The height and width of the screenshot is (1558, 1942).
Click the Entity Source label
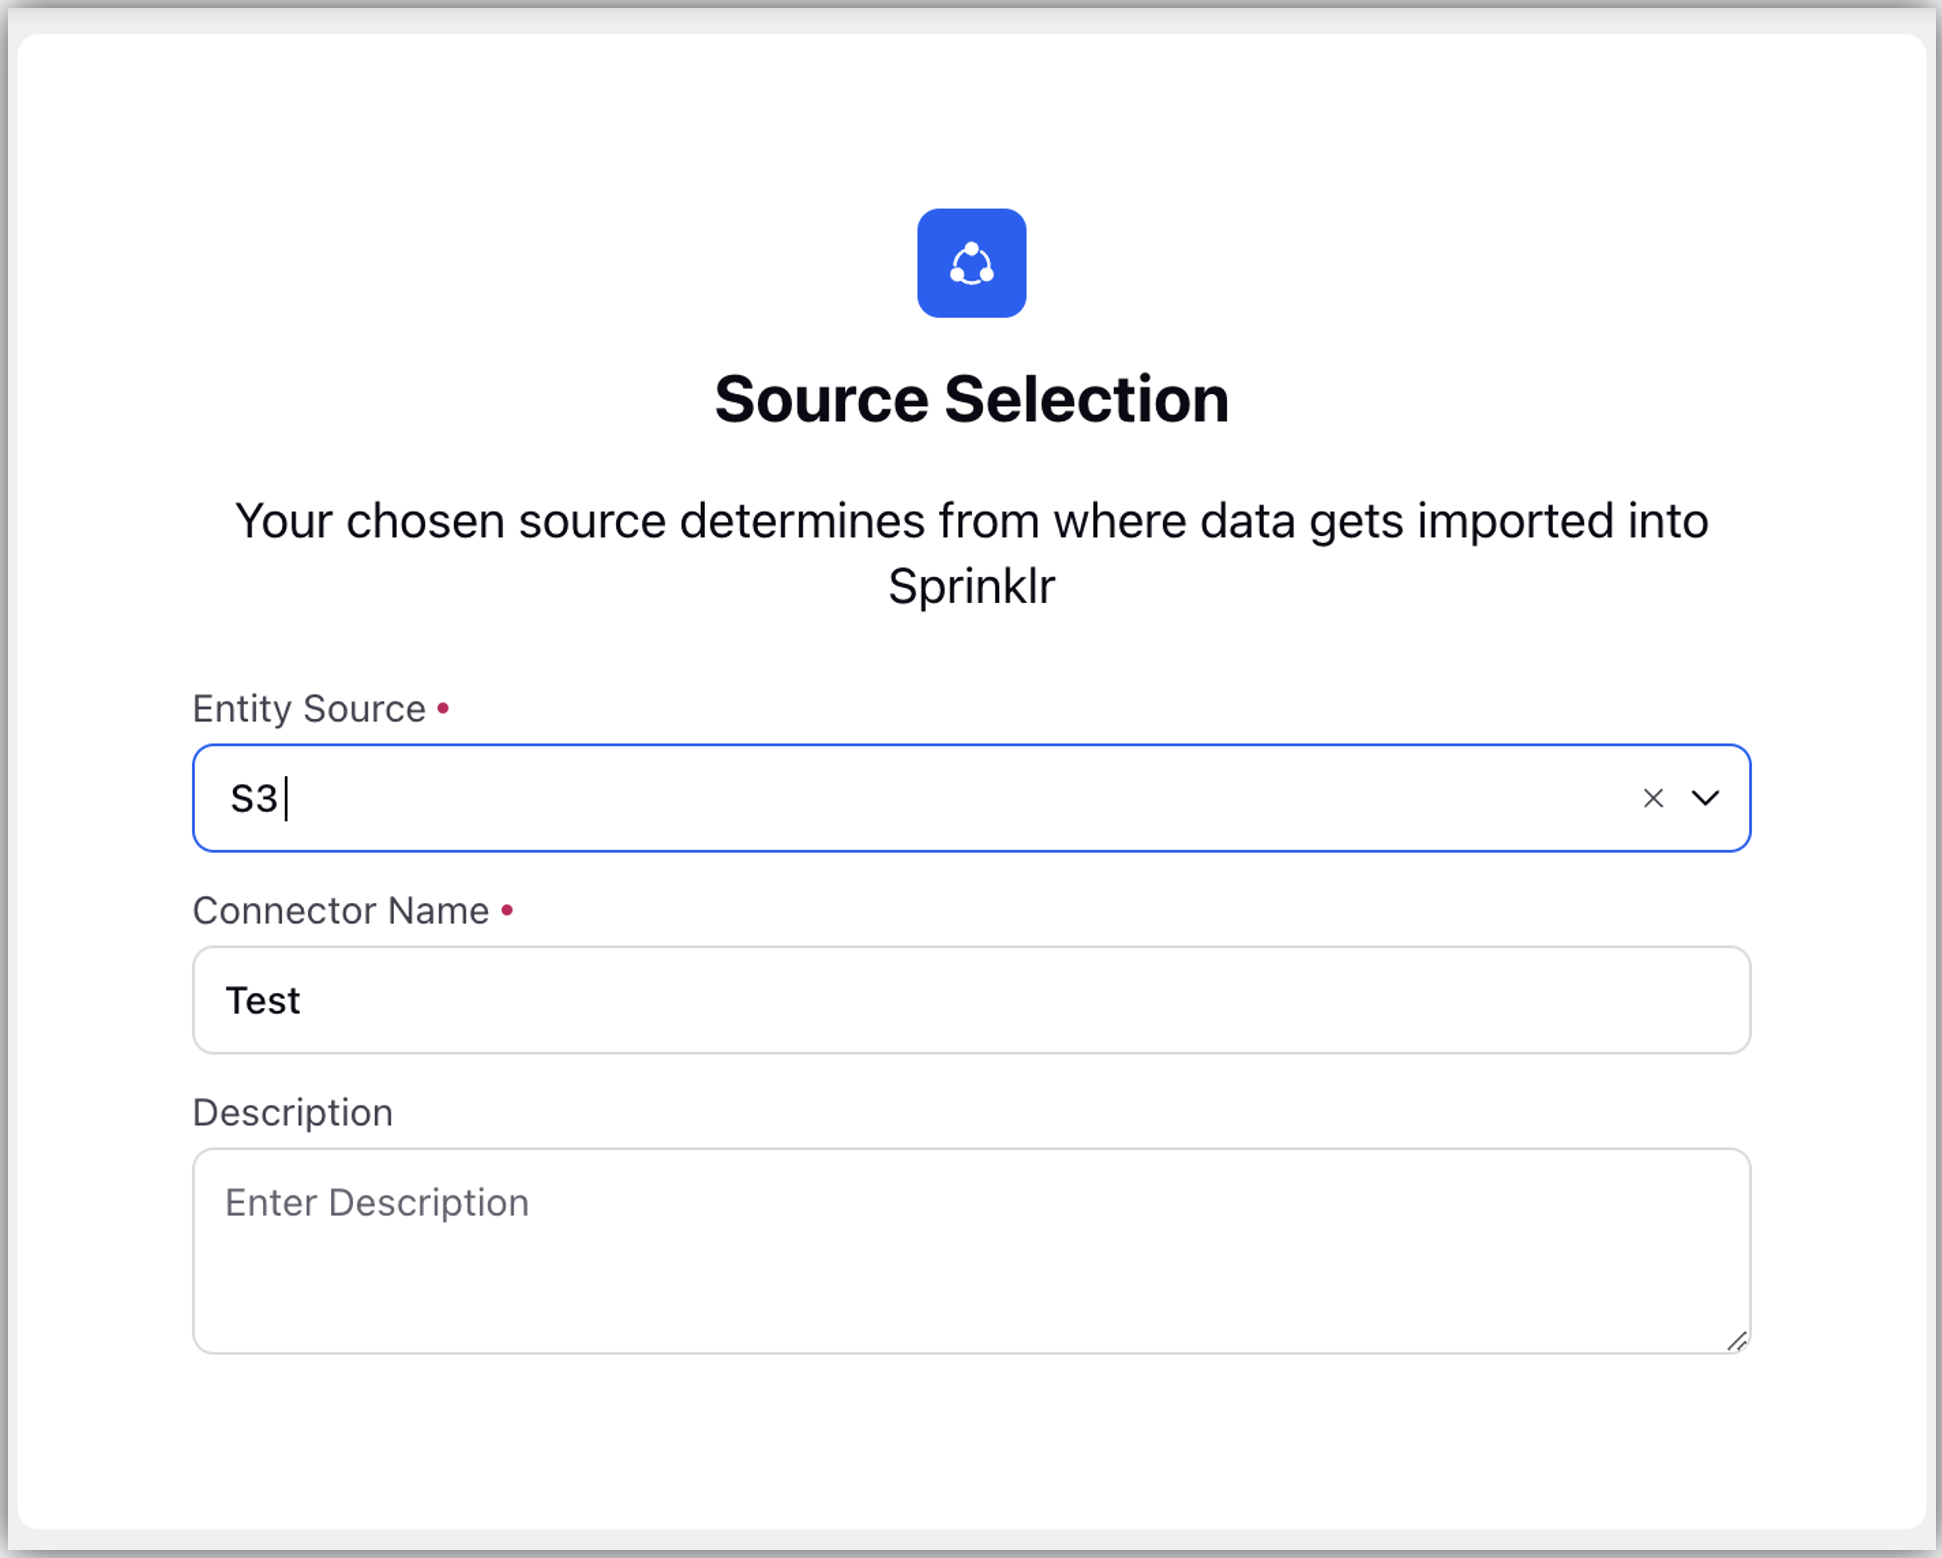[x=309, y=709]
